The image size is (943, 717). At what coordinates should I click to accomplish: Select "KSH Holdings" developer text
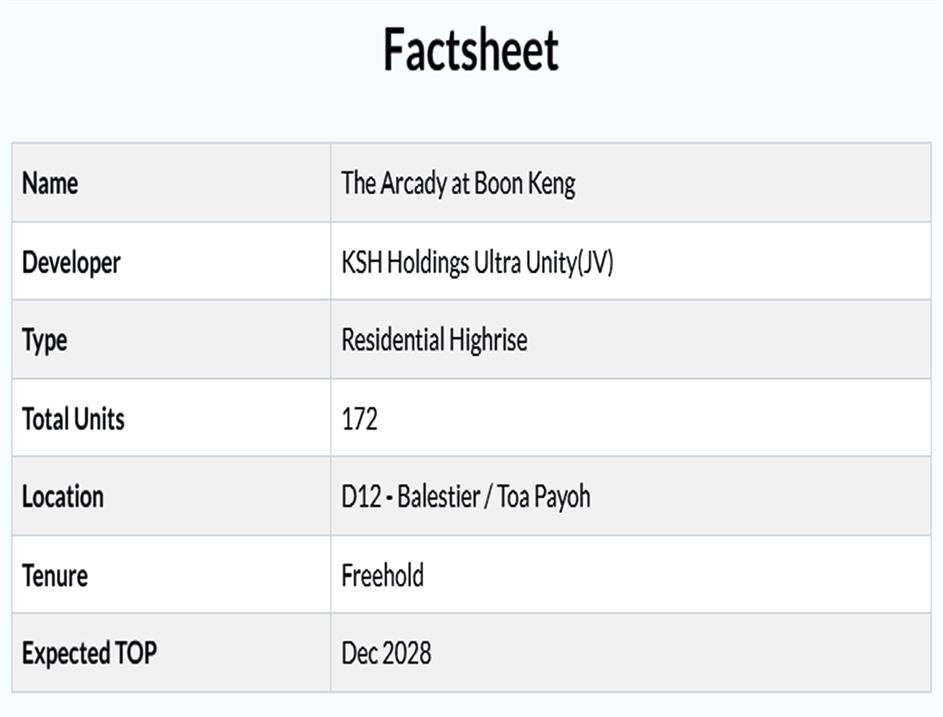[x=405, y=262]
